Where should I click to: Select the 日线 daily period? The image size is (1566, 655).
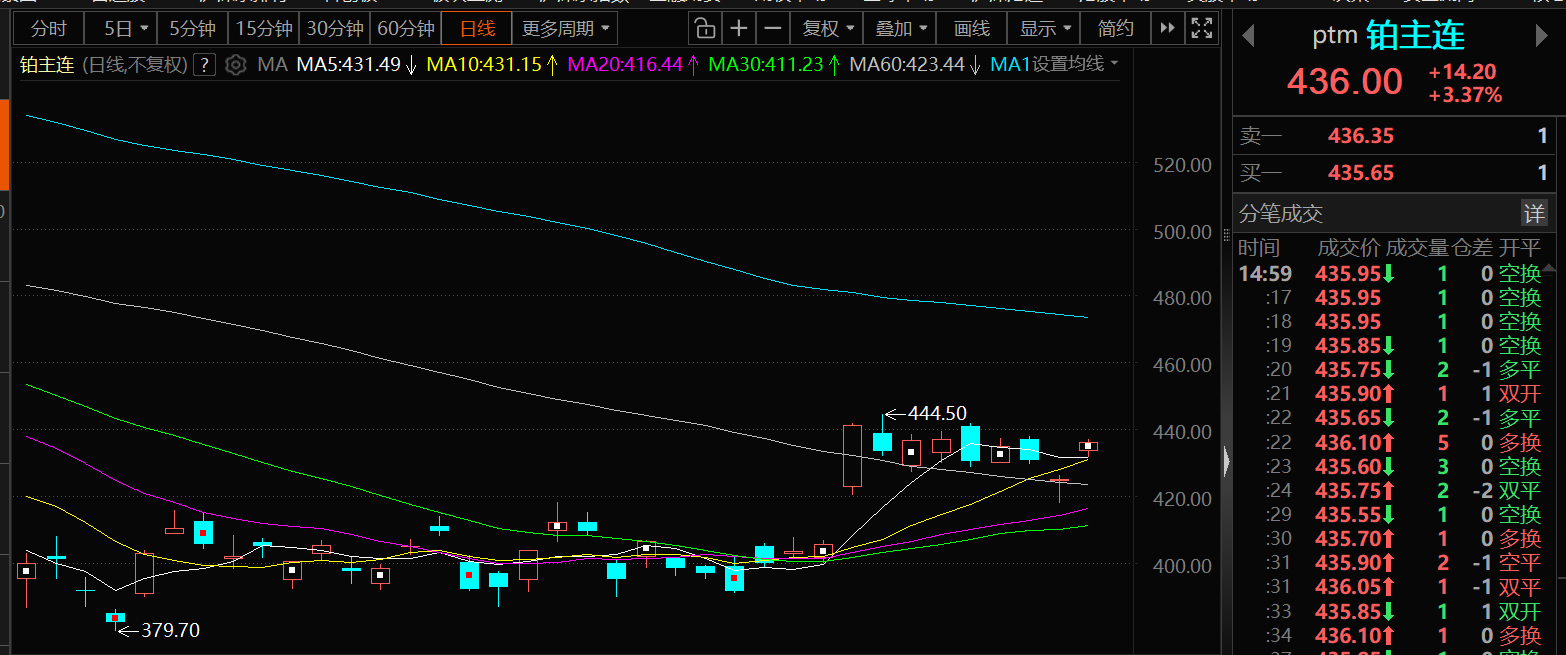click(477, 28)
